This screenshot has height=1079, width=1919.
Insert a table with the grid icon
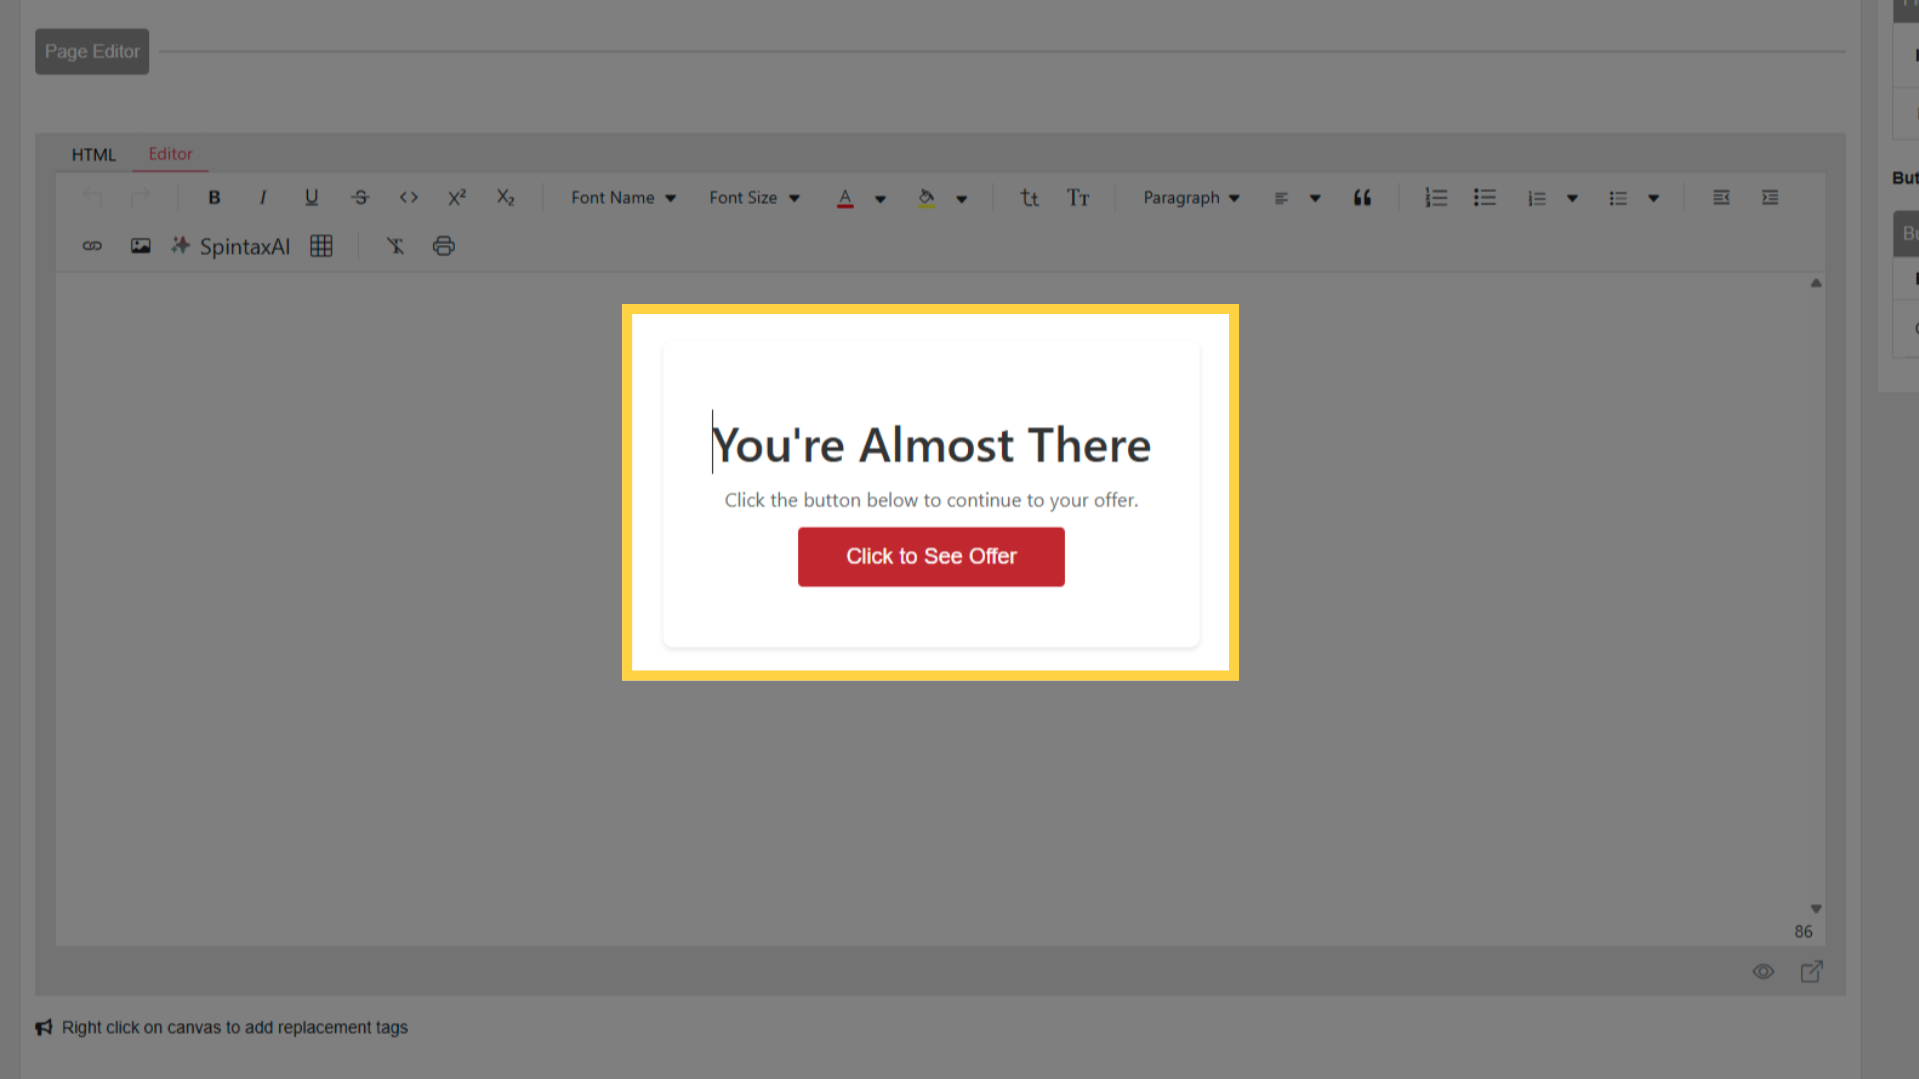click(x=321, y=246)
